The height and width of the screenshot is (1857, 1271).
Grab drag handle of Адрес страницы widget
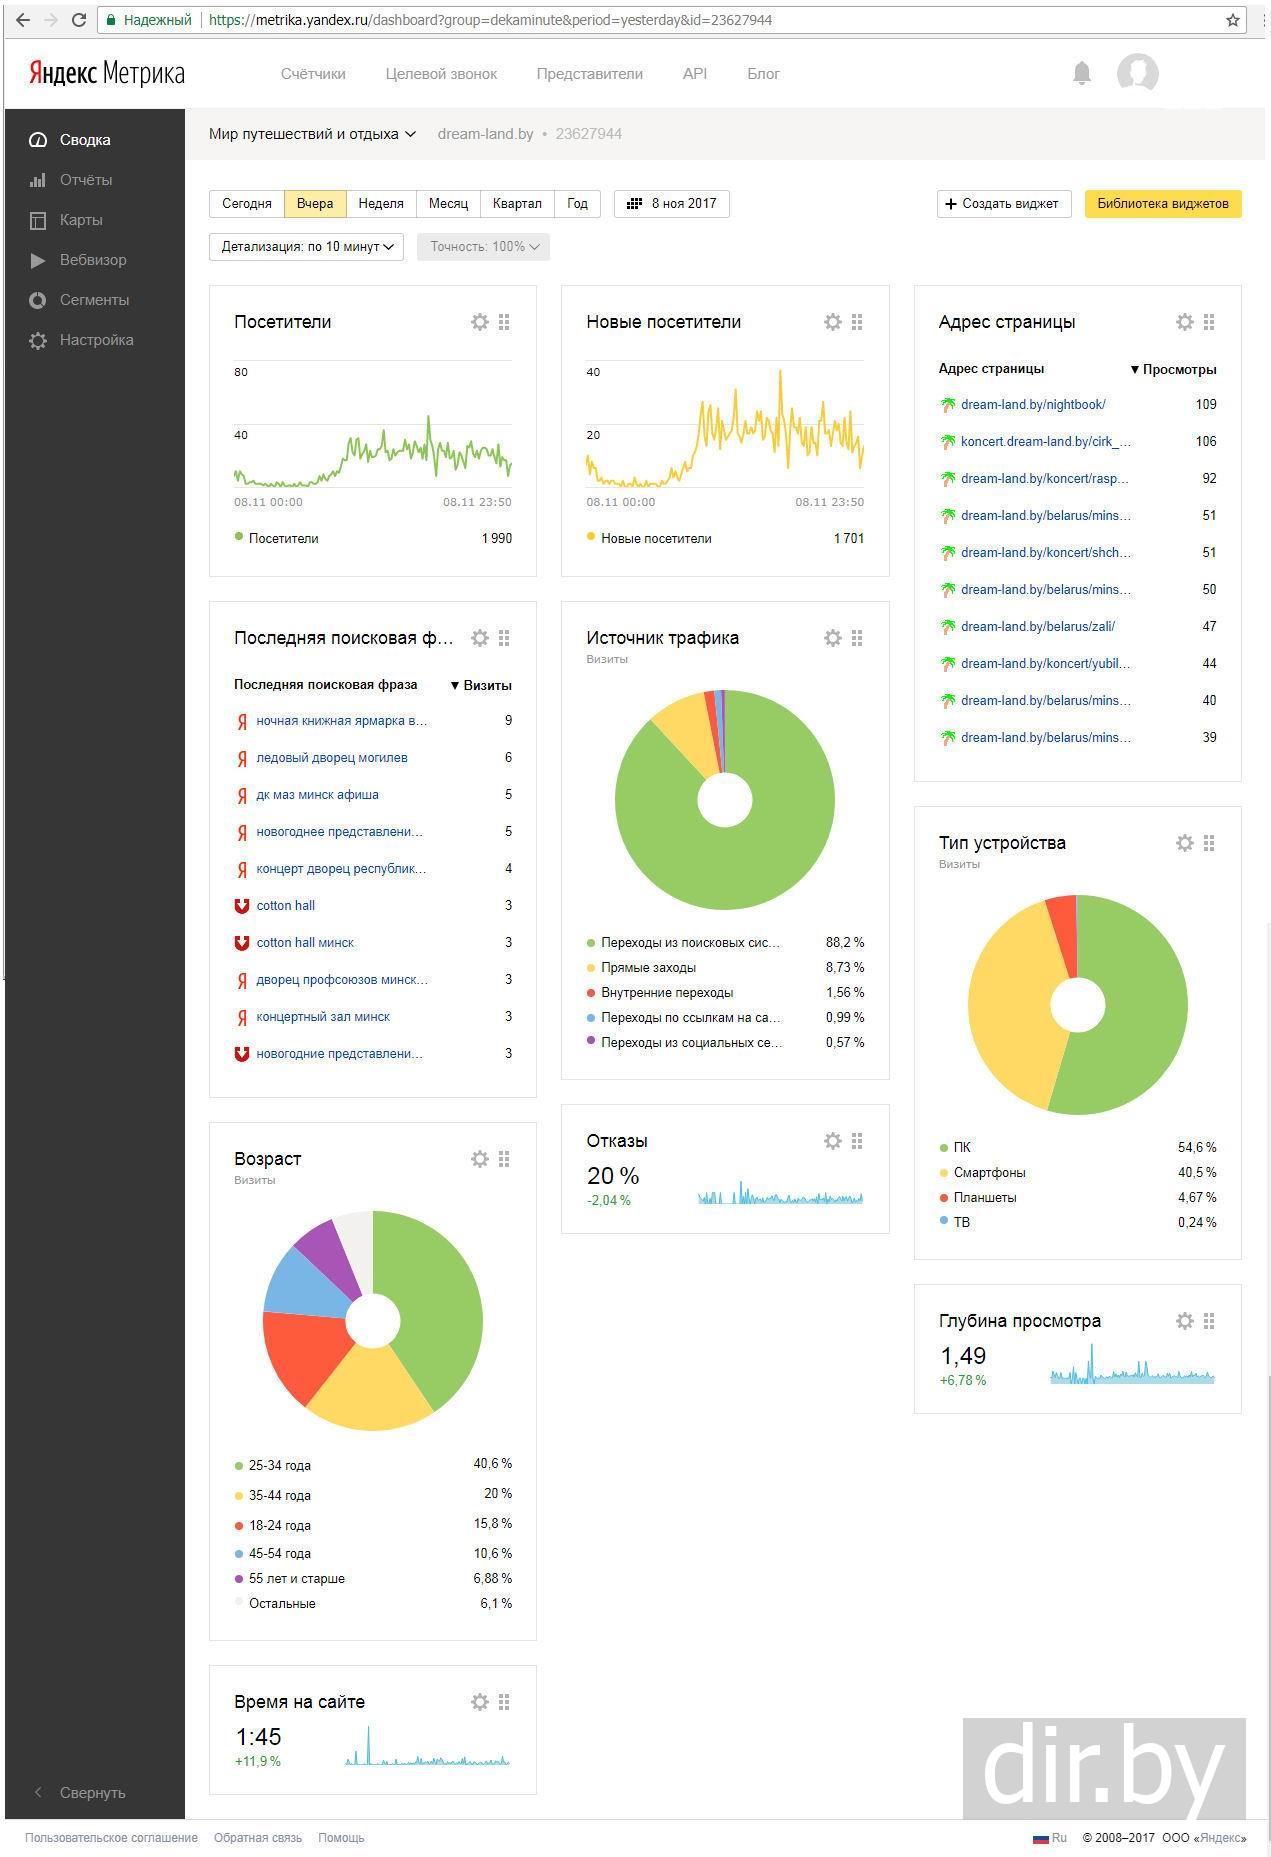pos(1209,322)
